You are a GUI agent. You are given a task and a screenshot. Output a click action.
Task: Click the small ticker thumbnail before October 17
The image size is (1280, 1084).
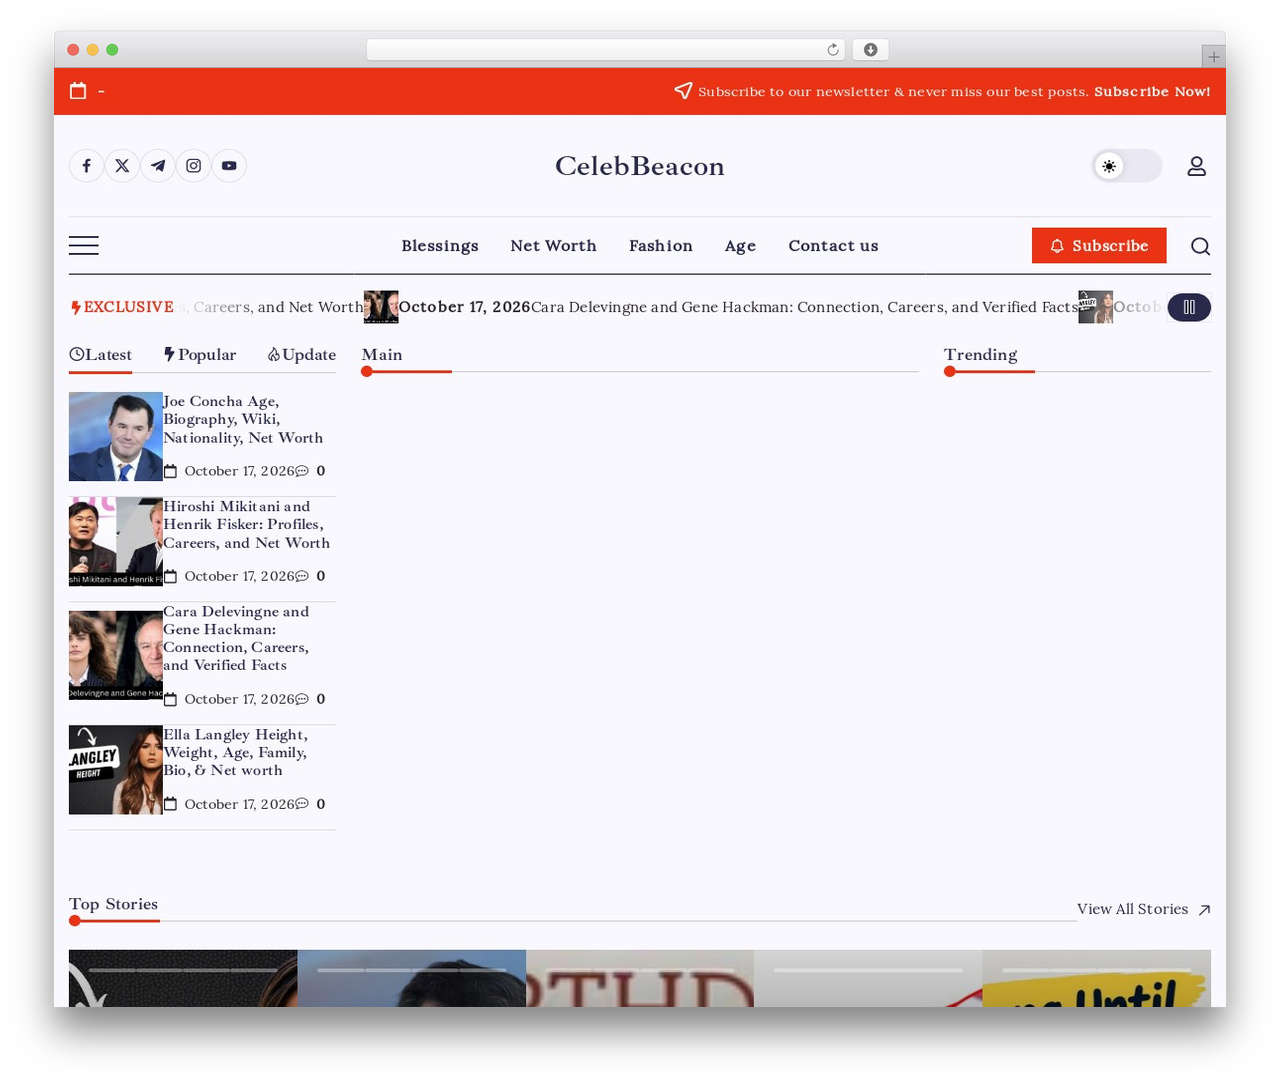tap(381, 307)
